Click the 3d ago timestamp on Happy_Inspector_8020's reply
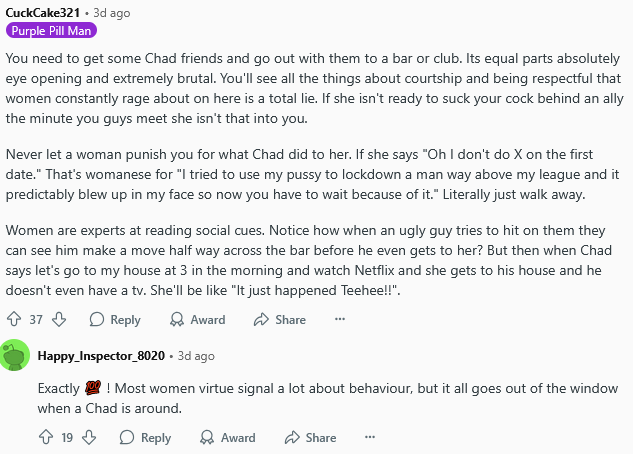The width and height of the screenshot is (633, 454). pos(196,356)
